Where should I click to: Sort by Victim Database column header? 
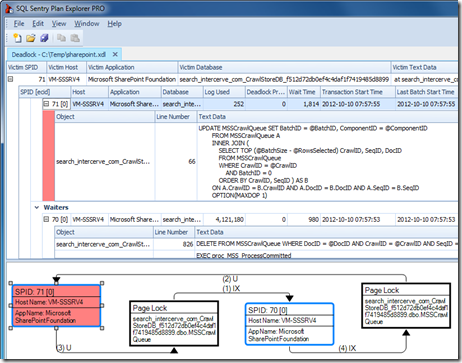(x=284, y=67)
